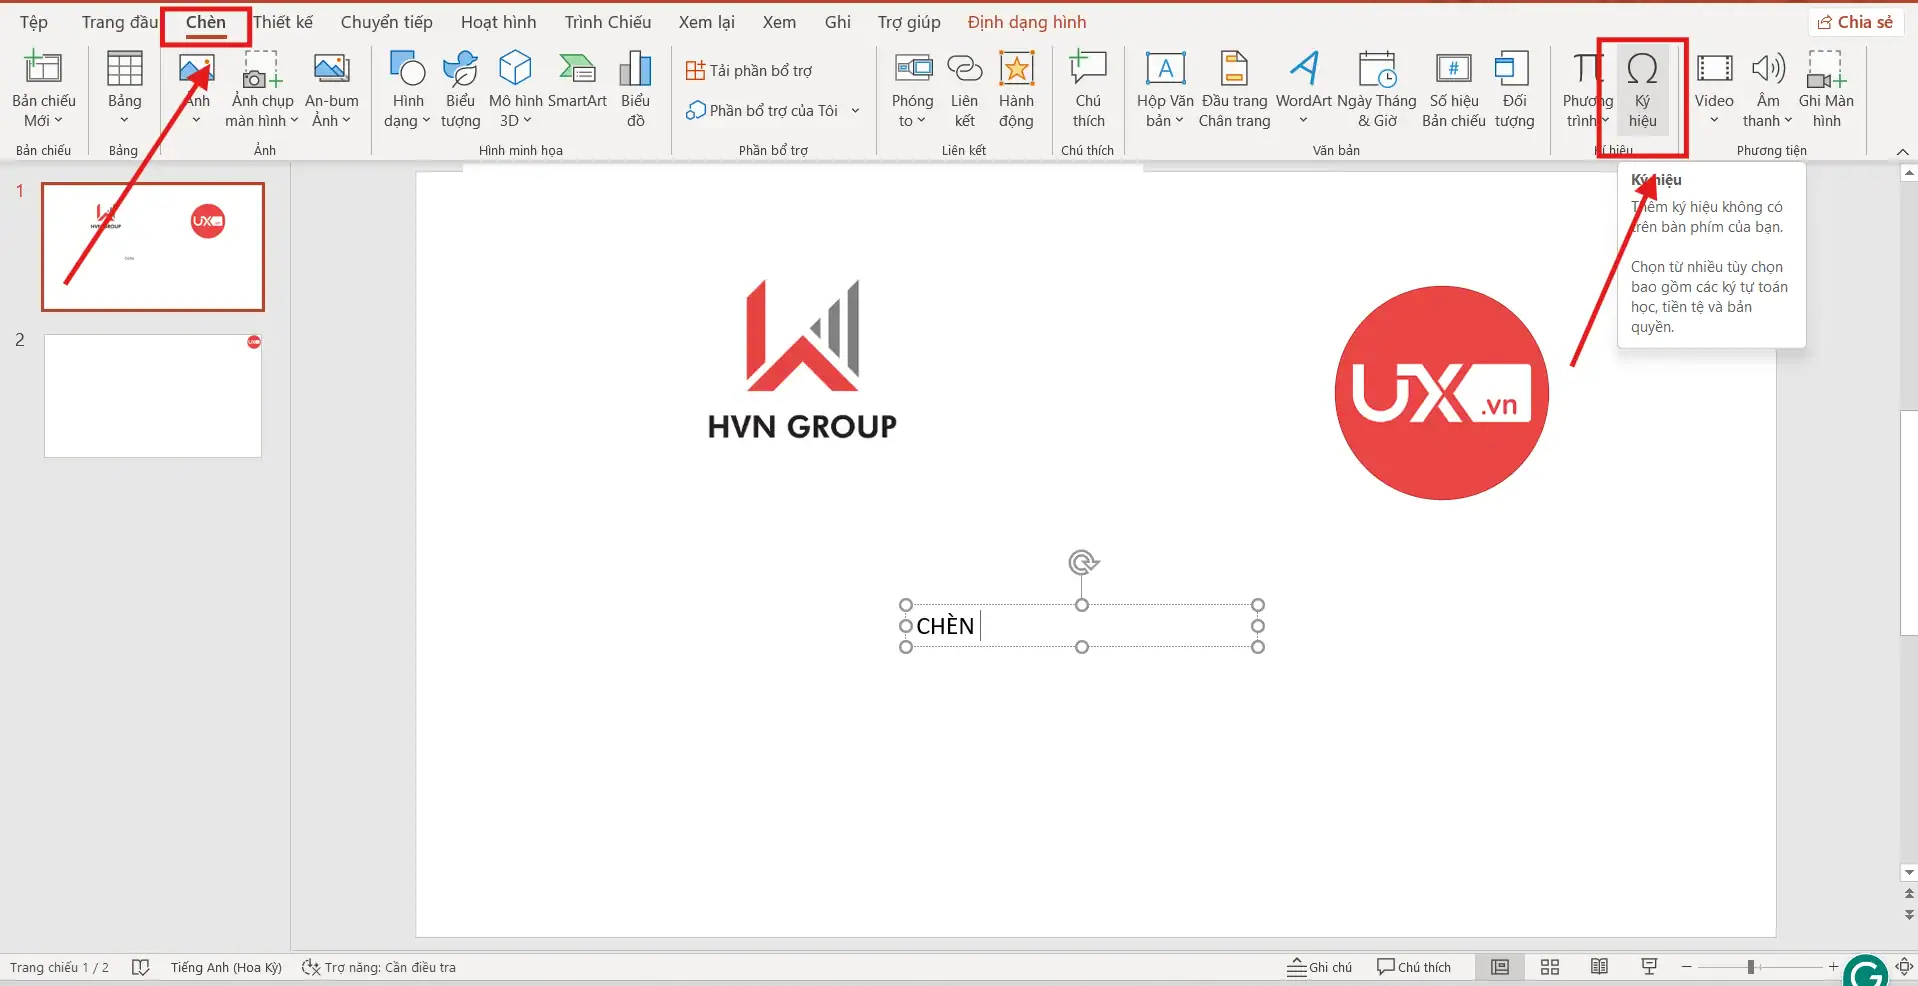Viewport: 1918px width, 986px height.
Task: Switch to reading view in status bar
Action: [x=1600, y=967]
